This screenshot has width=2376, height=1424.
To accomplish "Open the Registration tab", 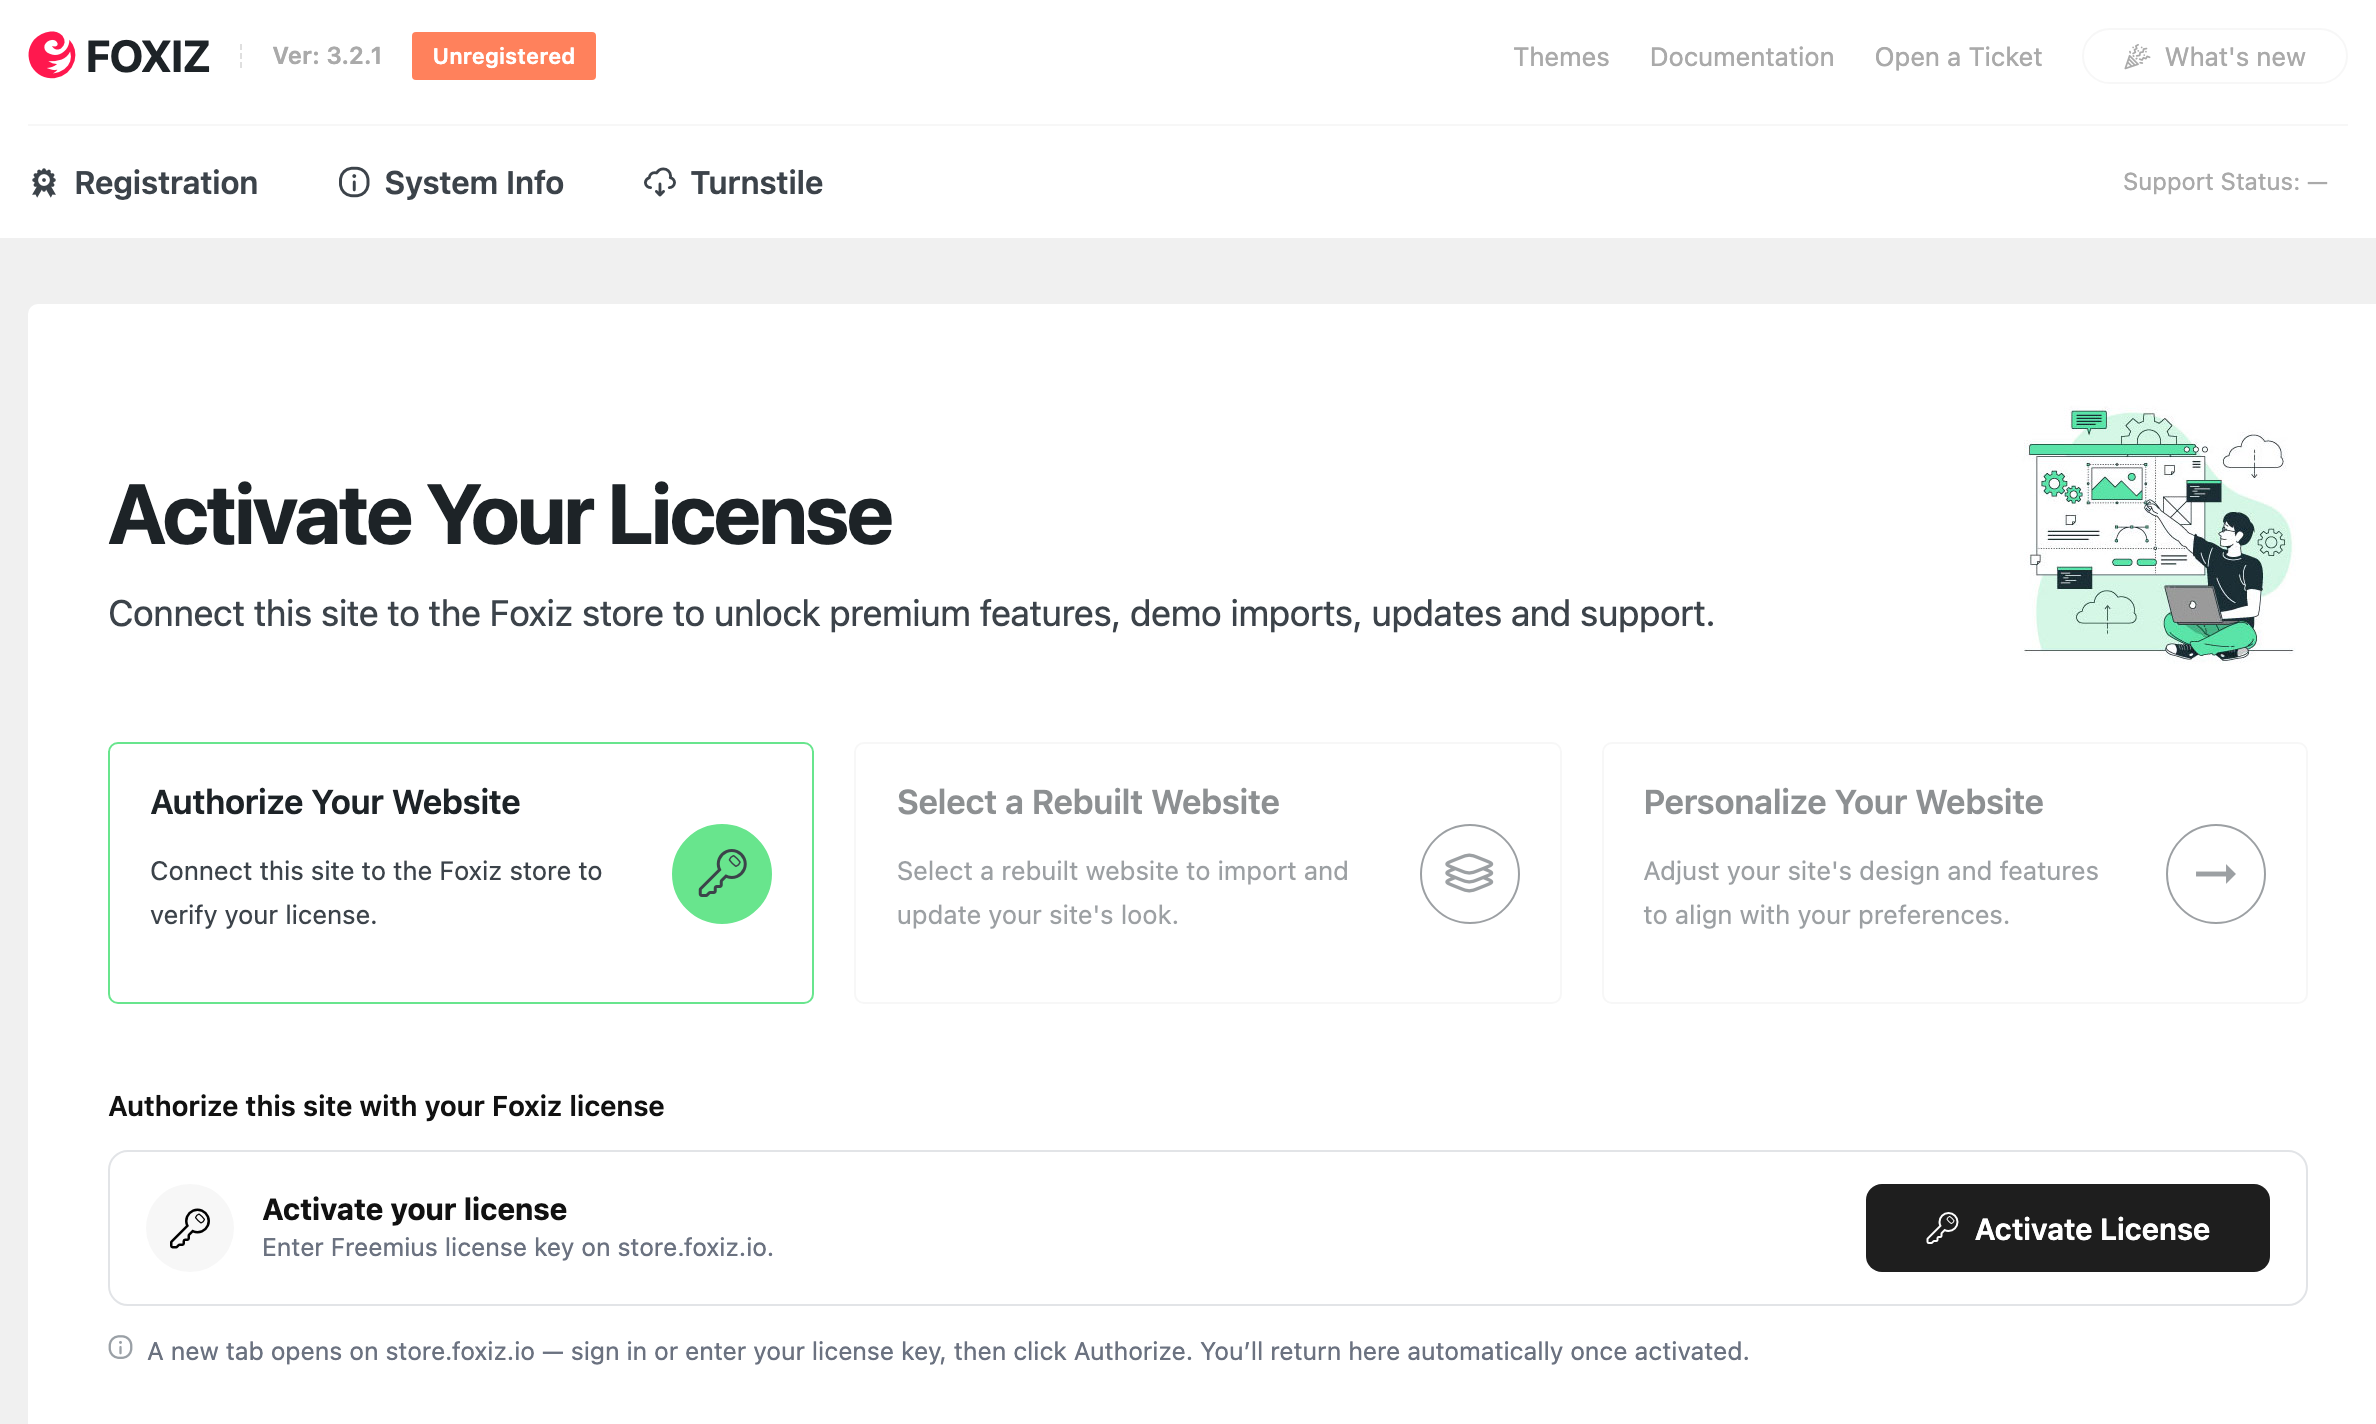I will (145, 183).
